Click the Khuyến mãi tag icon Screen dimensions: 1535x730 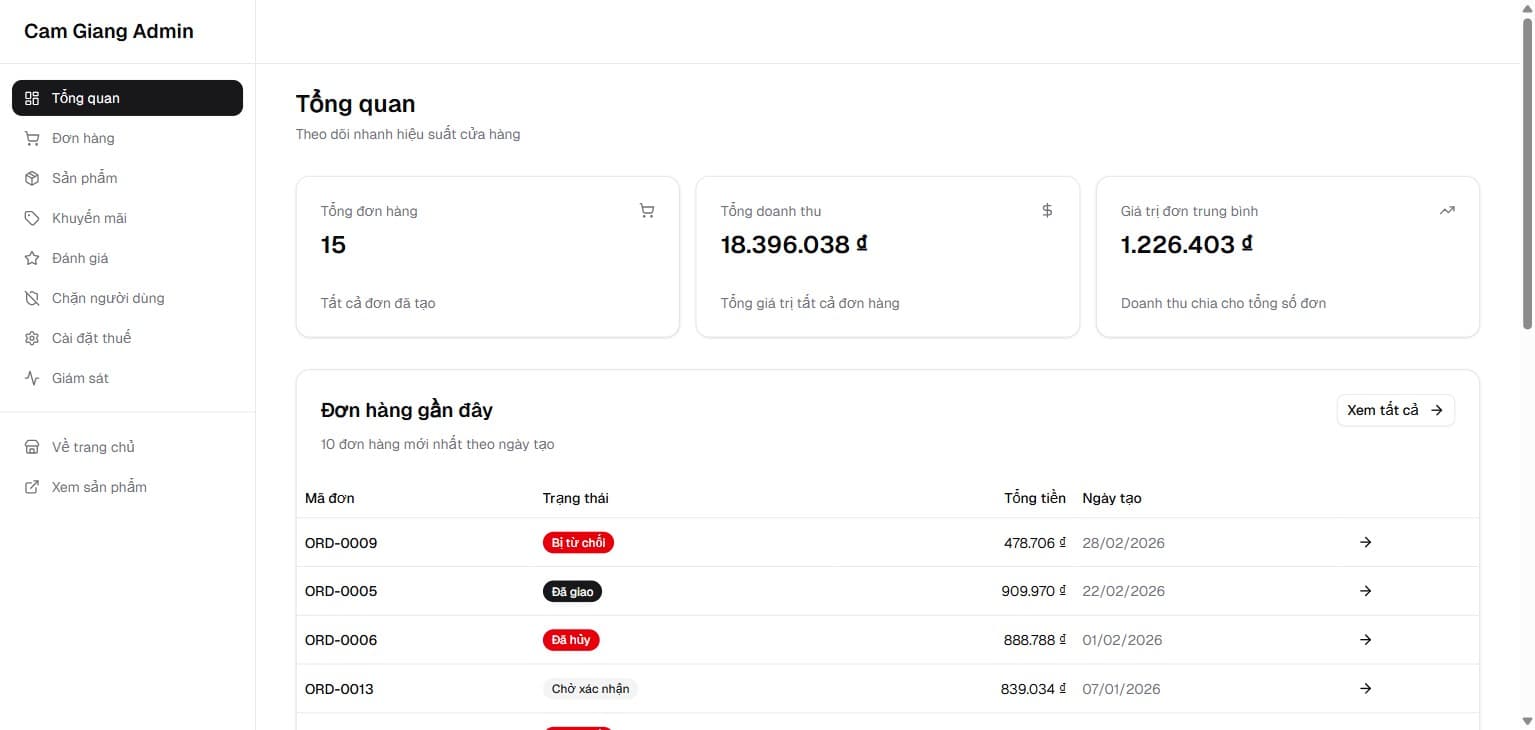click(x=32, y=218)
